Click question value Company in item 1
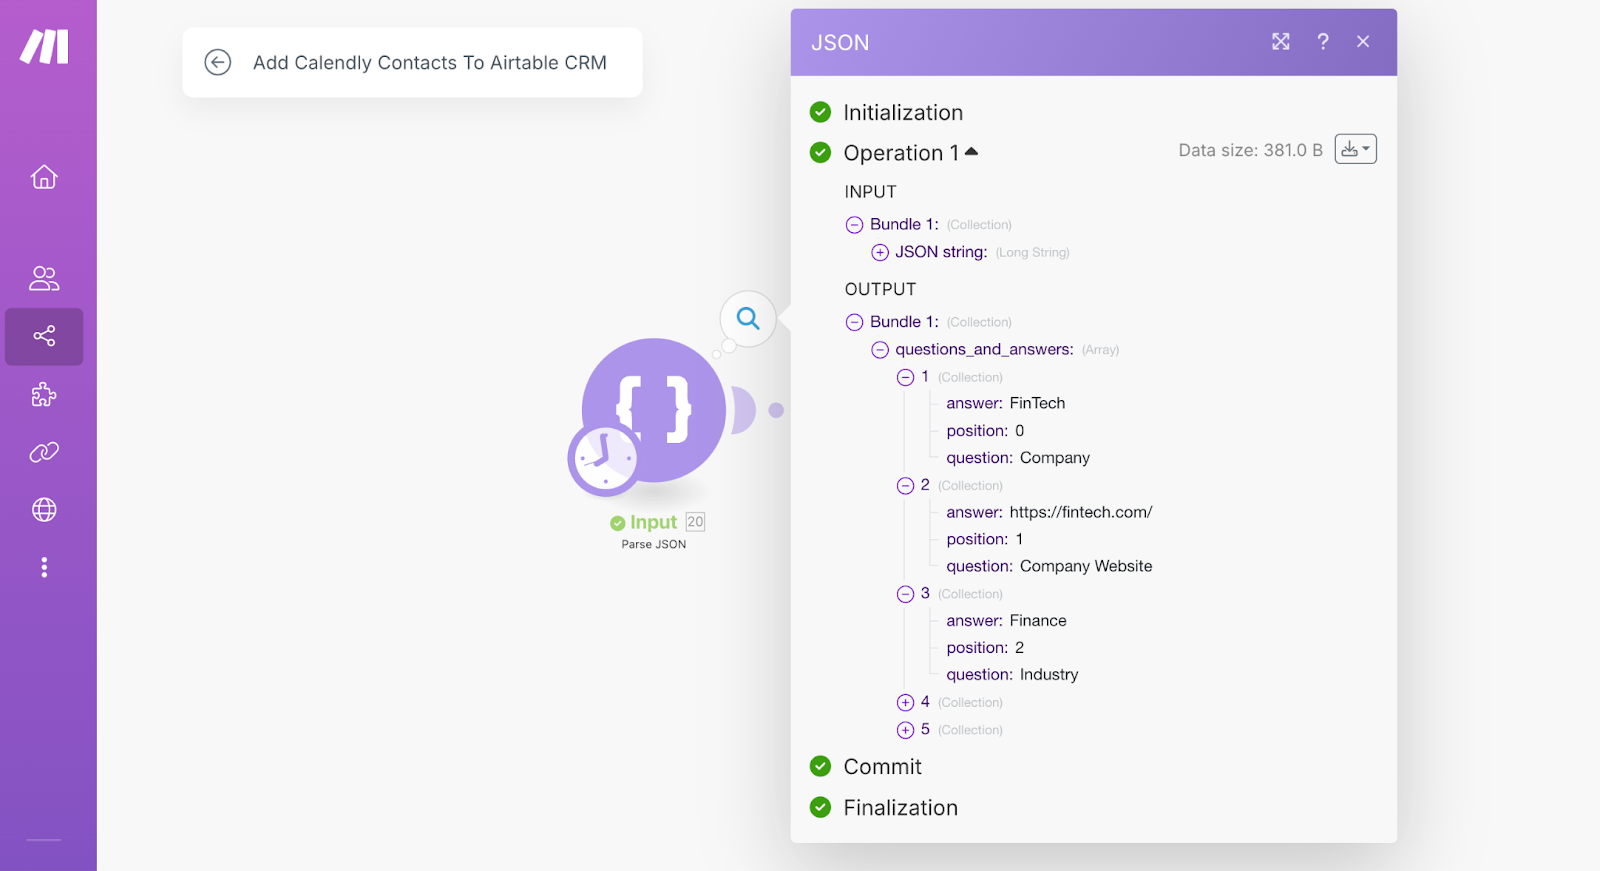Viewport: 1600px width, 871px height. click(x=1055, y=458)
